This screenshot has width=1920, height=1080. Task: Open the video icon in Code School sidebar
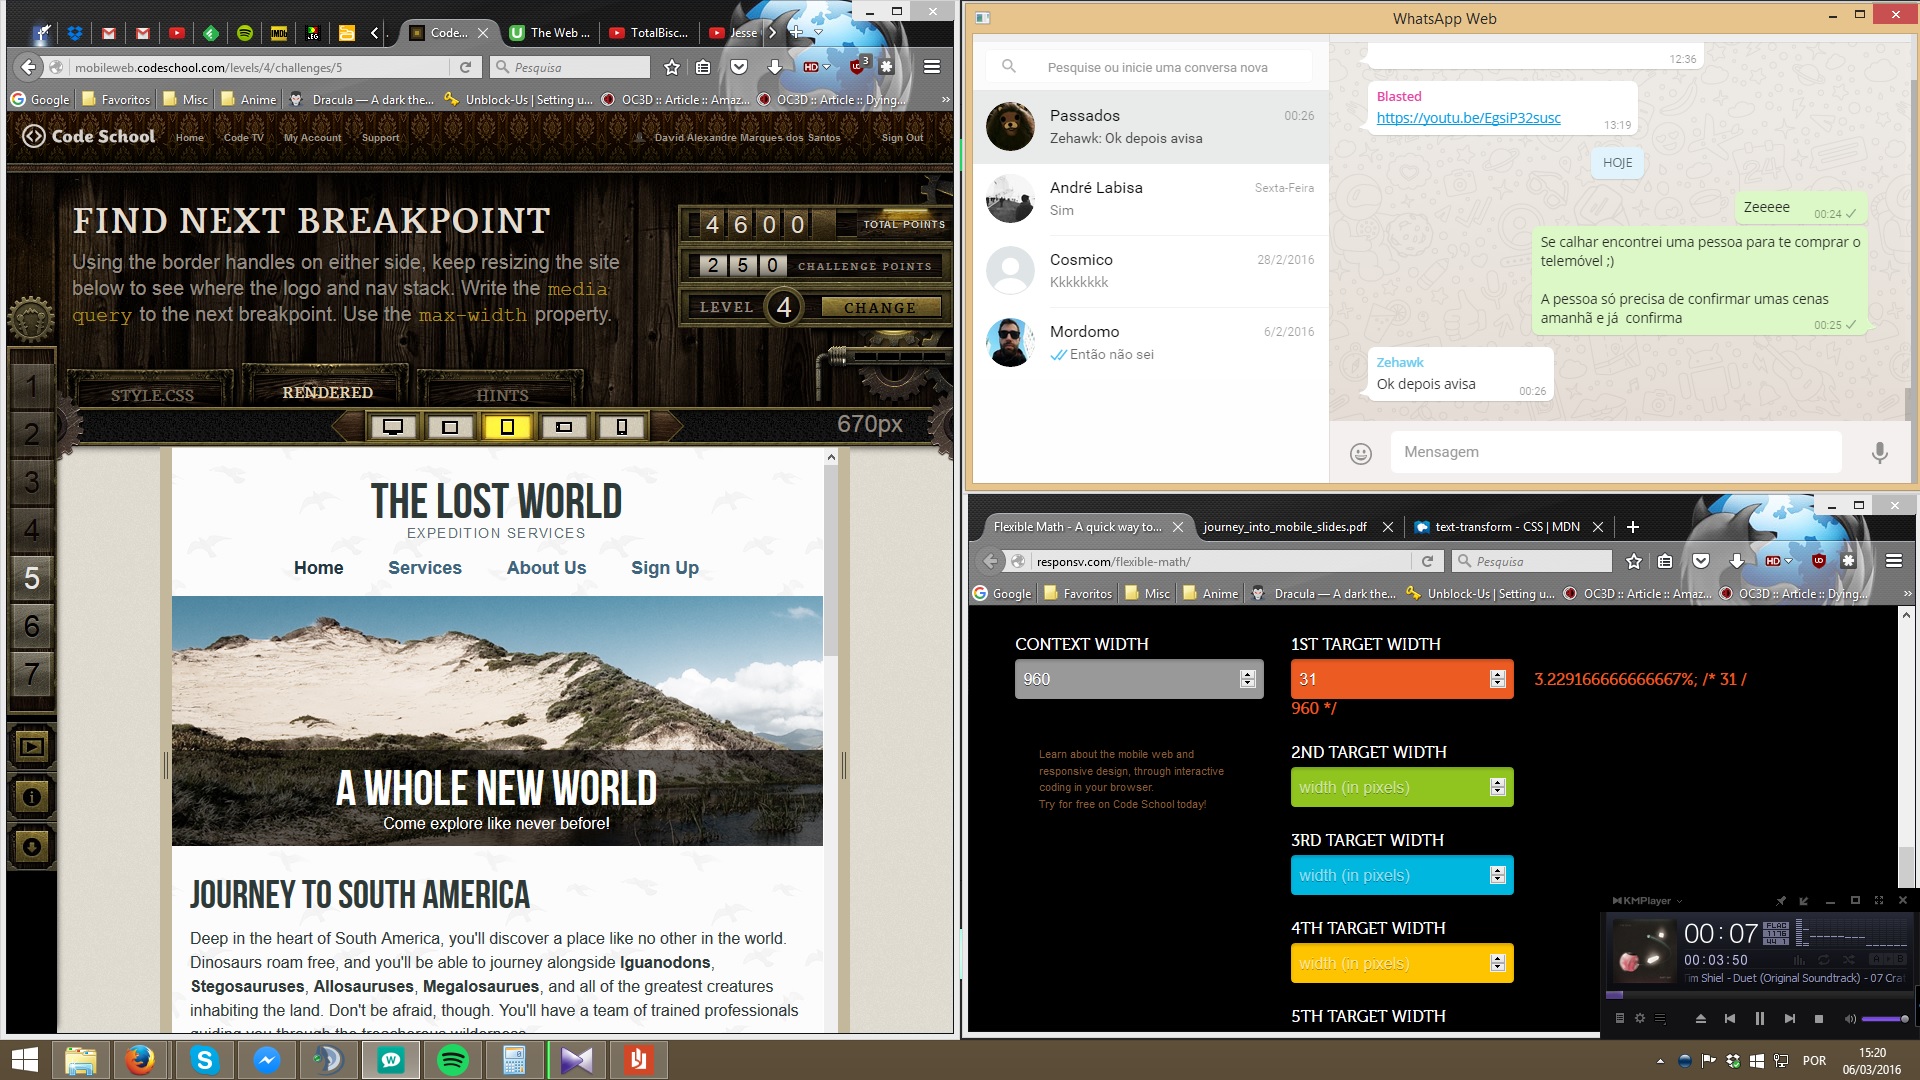[32, 746]
